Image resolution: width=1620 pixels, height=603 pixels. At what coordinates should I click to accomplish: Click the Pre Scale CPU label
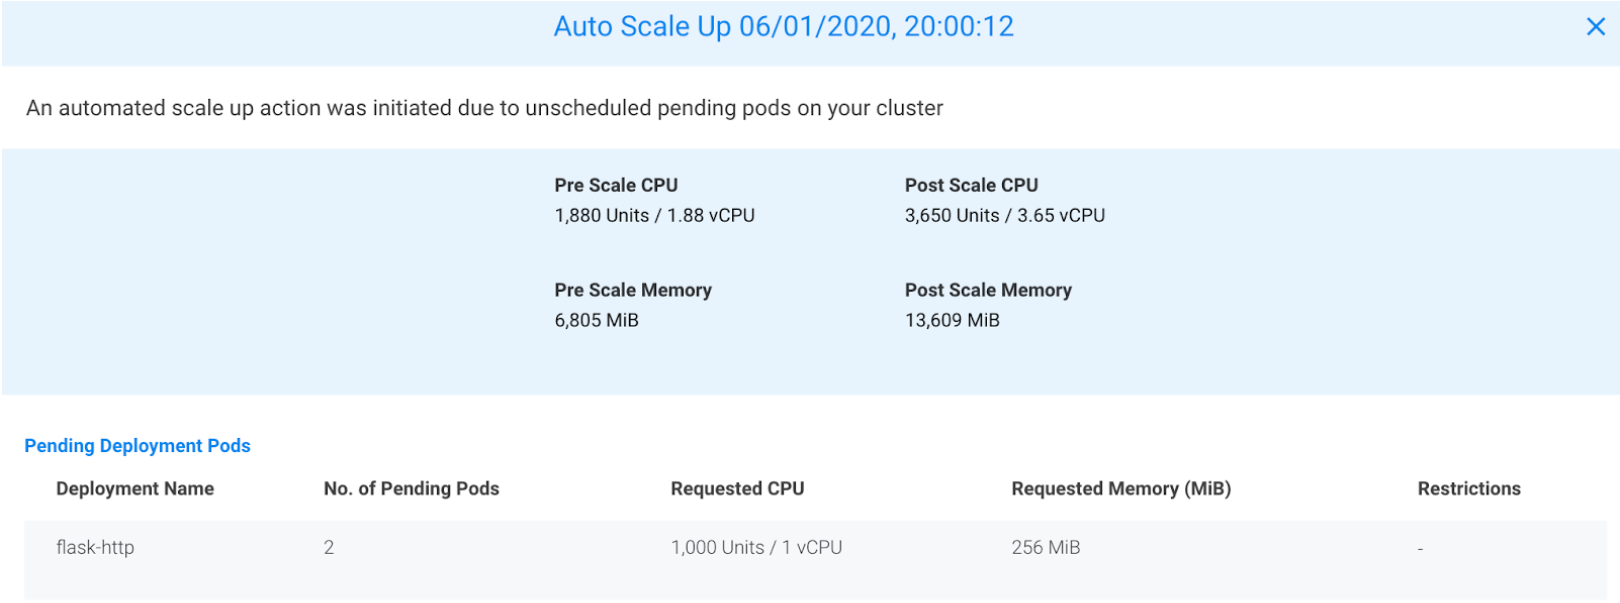pos(616,185)
